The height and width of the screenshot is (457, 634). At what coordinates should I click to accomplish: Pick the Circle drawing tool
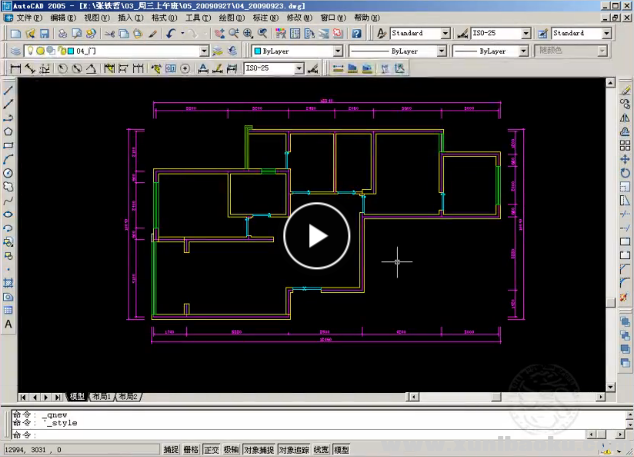8,172
